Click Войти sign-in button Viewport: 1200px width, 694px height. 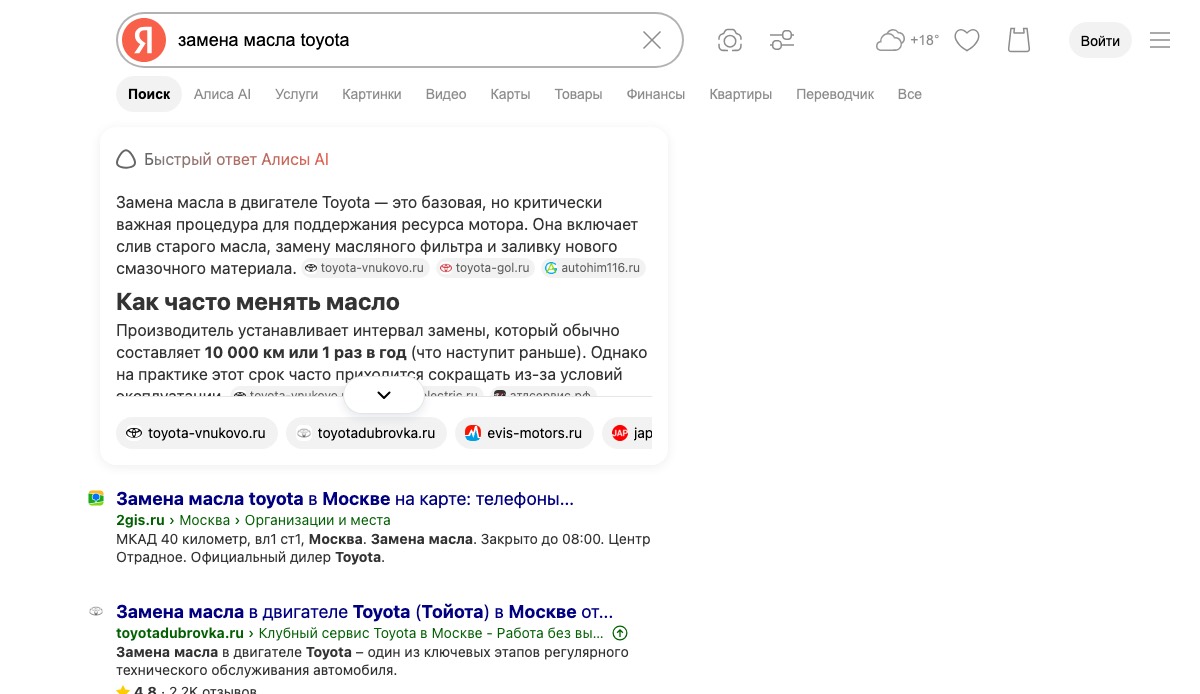1100,40
